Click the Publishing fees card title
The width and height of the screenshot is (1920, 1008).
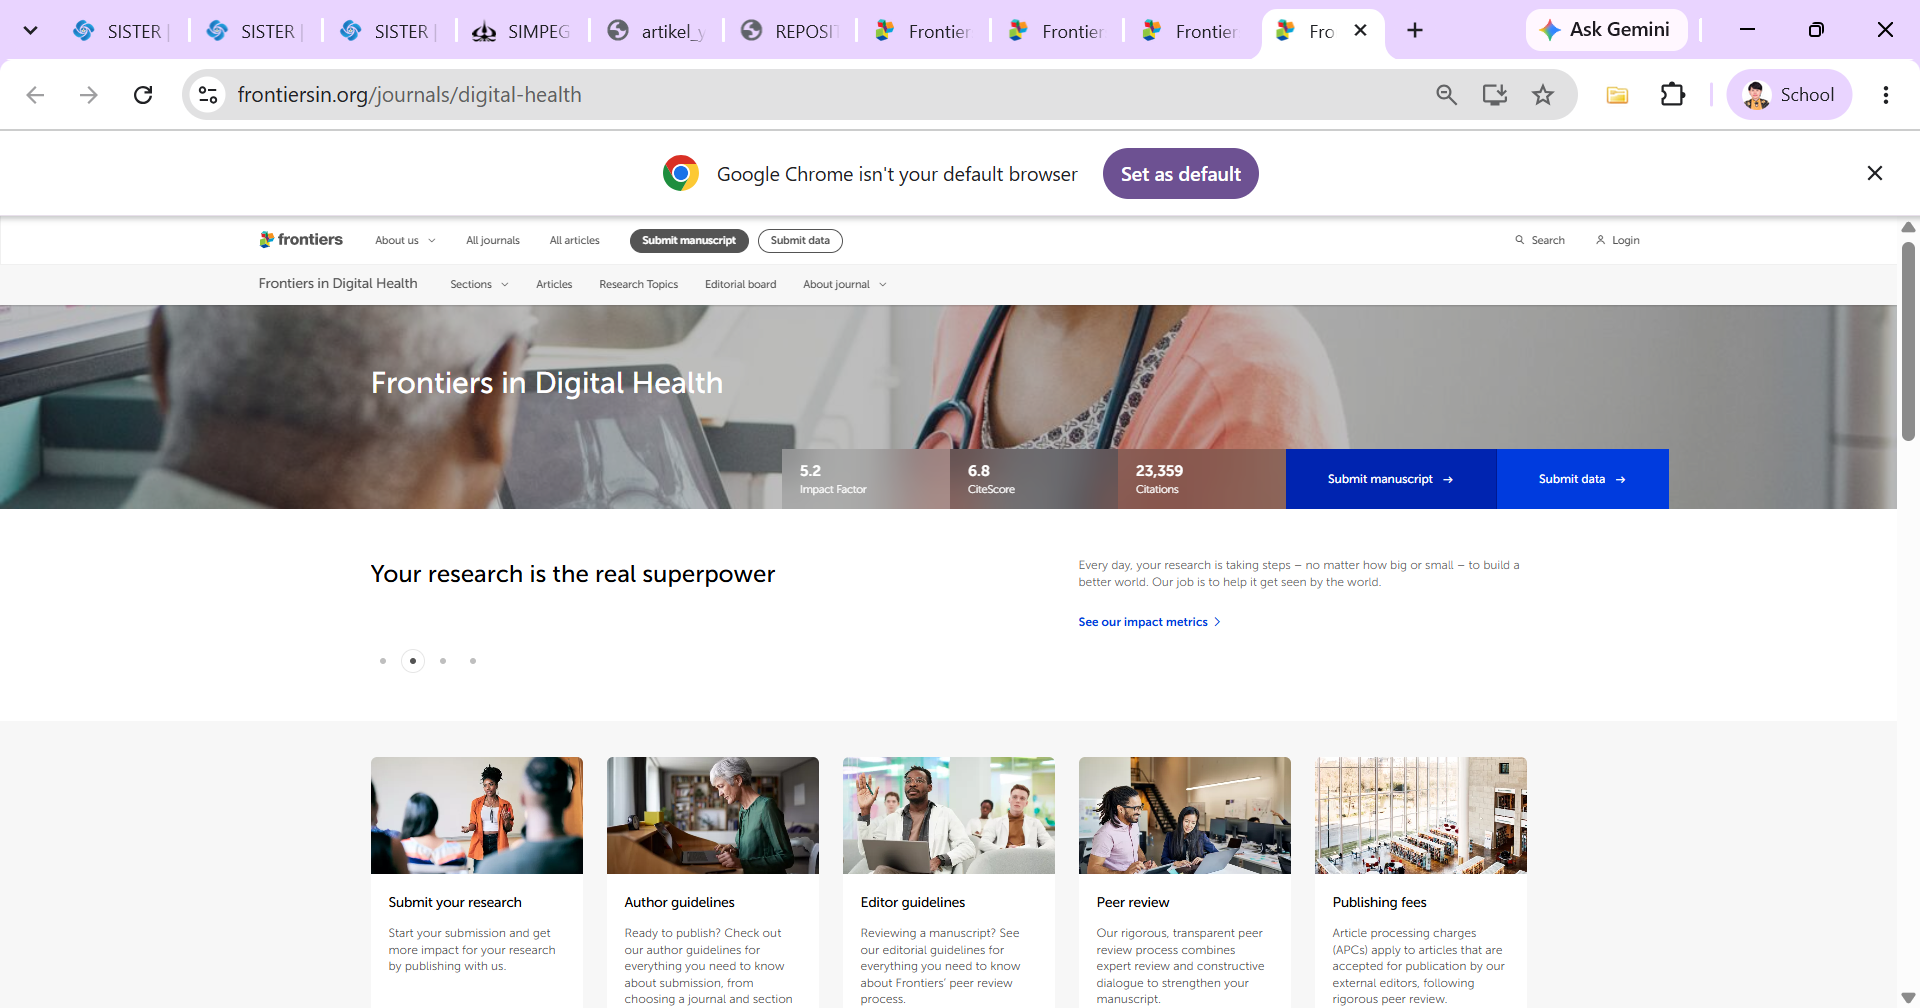(1380, 902)
